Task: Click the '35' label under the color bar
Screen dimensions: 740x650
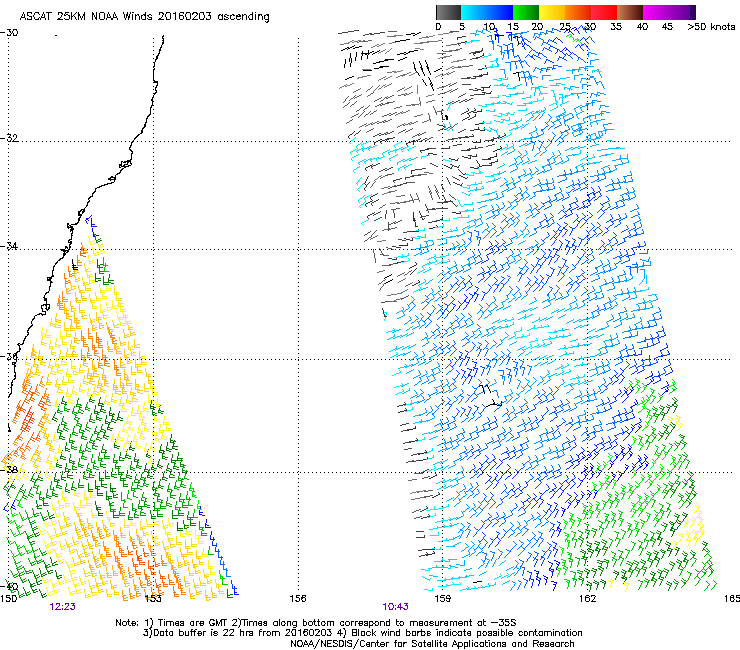Action: (x=616, y=27)
